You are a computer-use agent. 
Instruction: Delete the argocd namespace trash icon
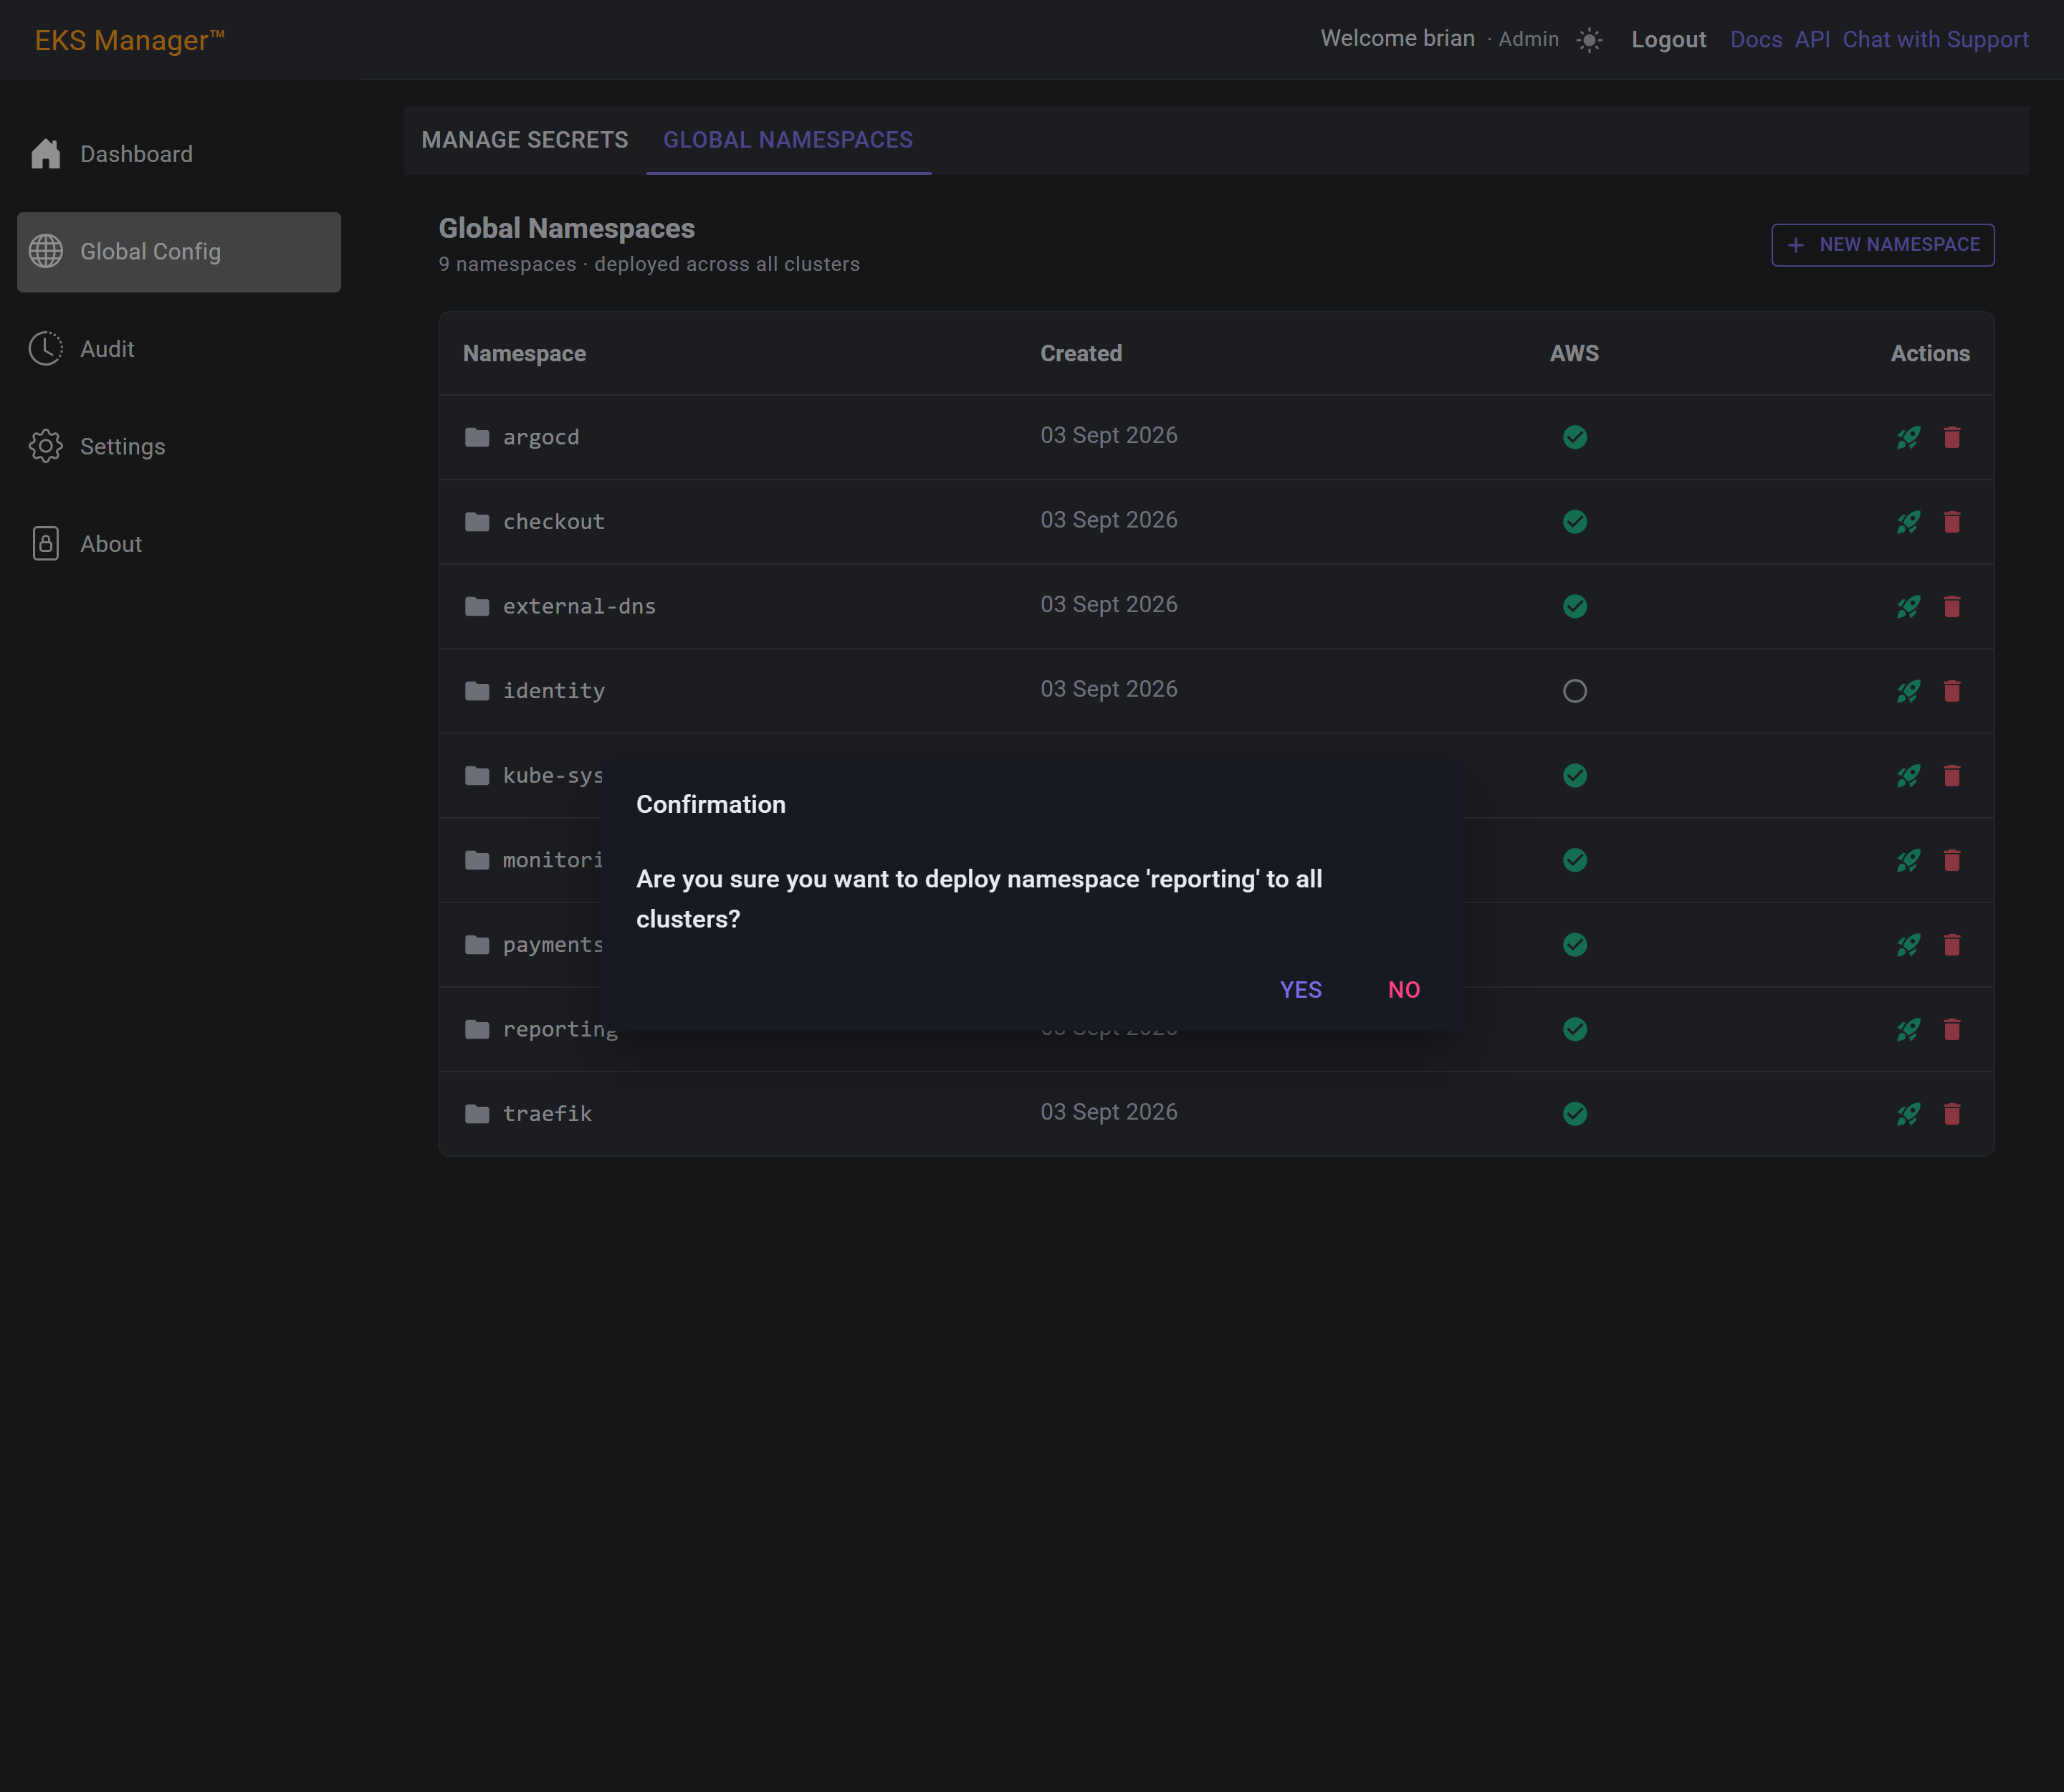pyautogui.click(x=1951, y=437)
